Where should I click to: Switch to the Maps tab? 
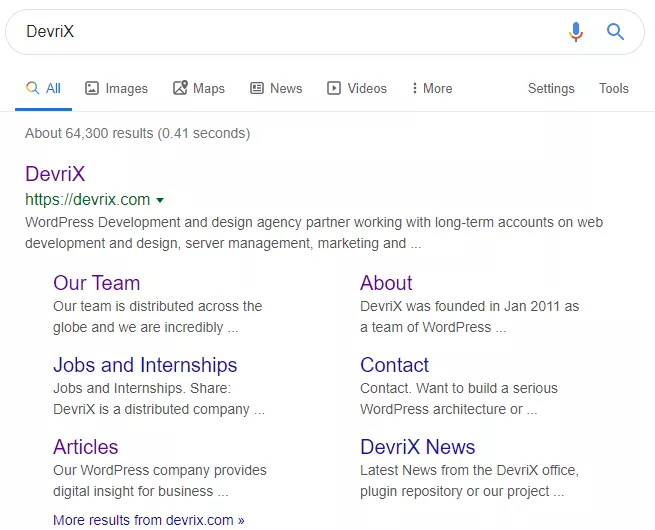point(199,88)
